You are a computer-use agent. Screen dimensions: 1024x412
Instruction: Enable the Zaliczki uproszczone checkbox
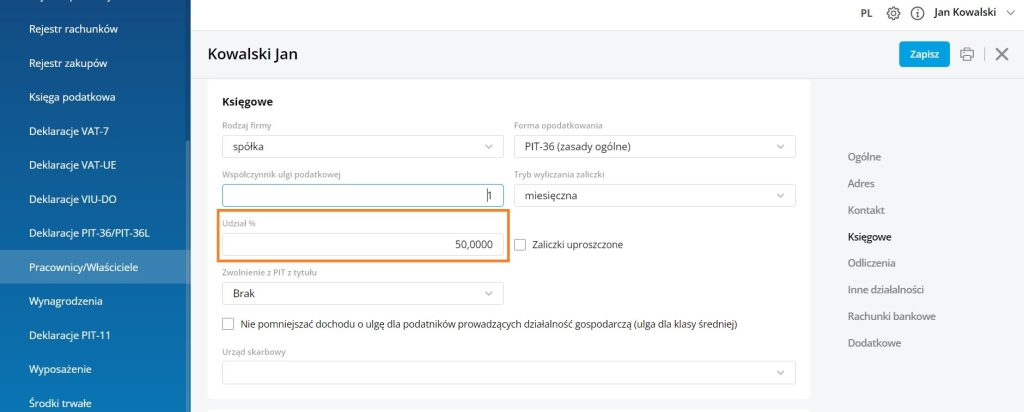click(x=520, y=245)
